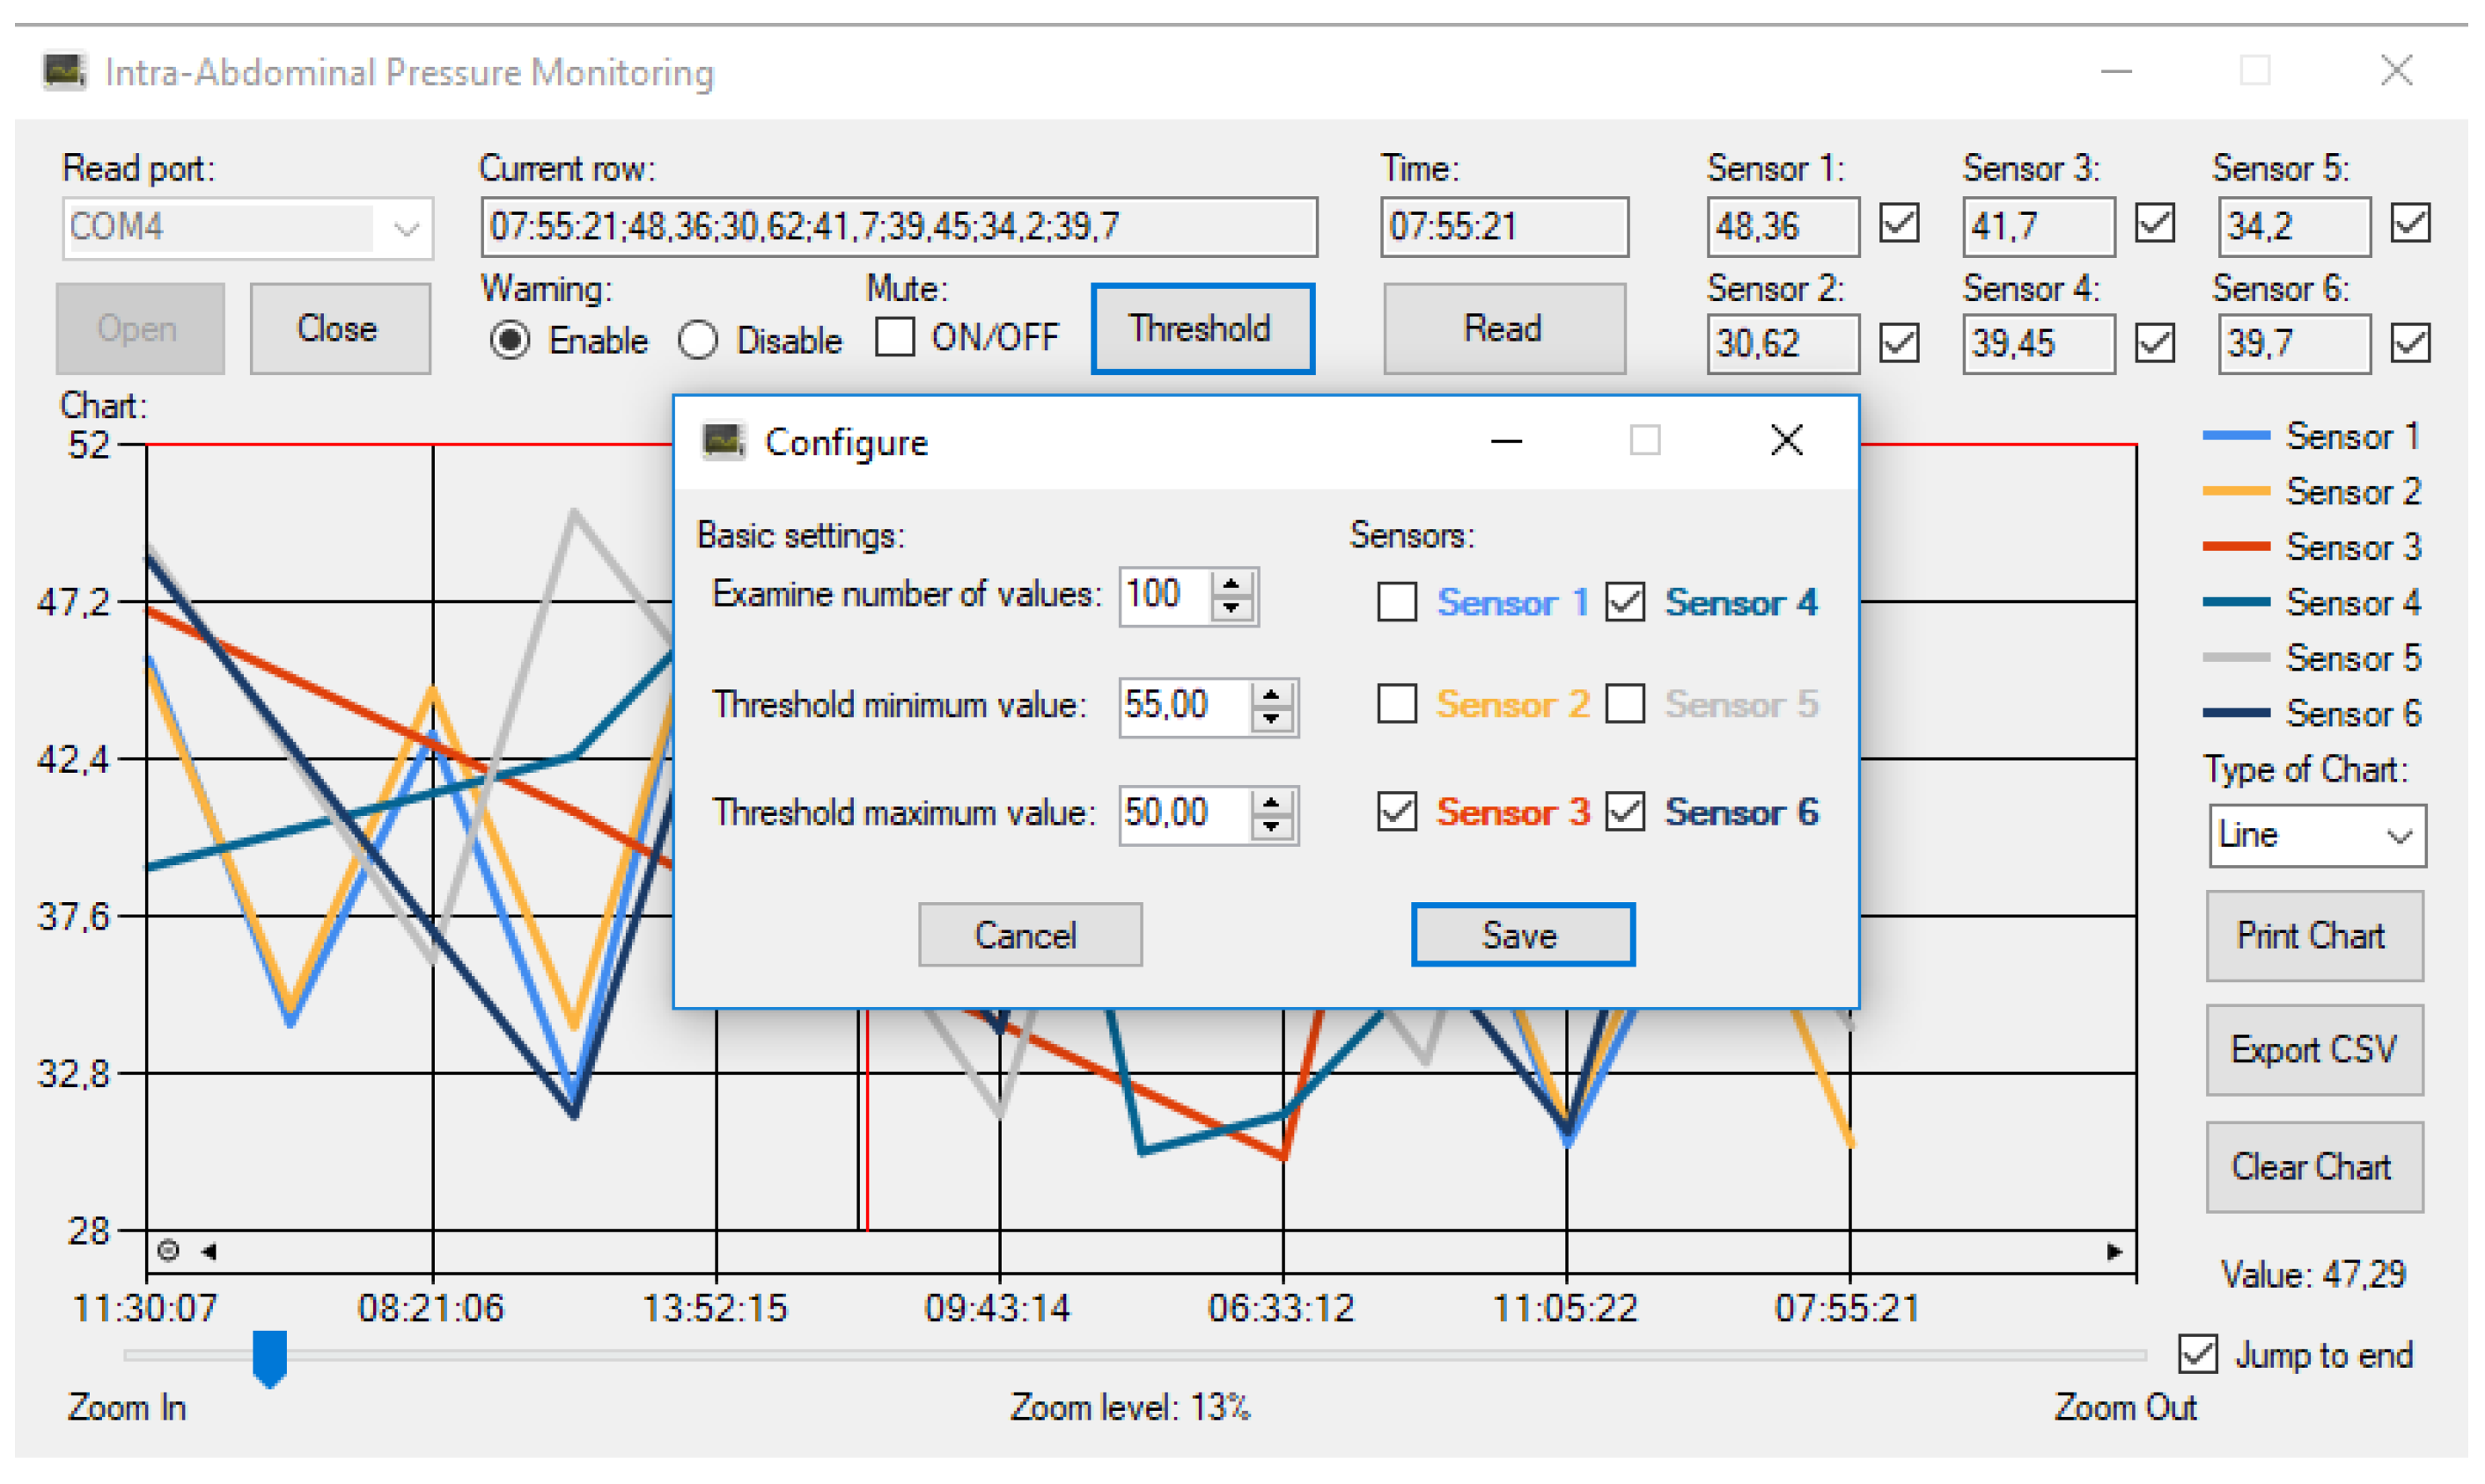Decrease Threshold minimum value with down arrow
Screen dimensions: 2485x1484
[x=1271, y=719]
